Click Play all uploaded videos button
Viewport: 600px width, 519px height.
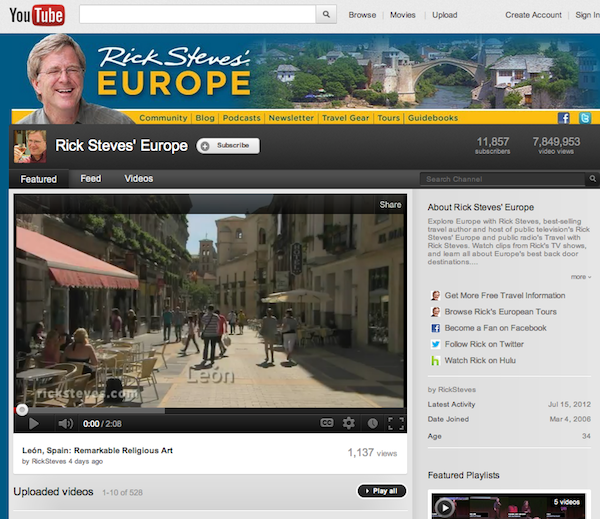tap(382, 491)
